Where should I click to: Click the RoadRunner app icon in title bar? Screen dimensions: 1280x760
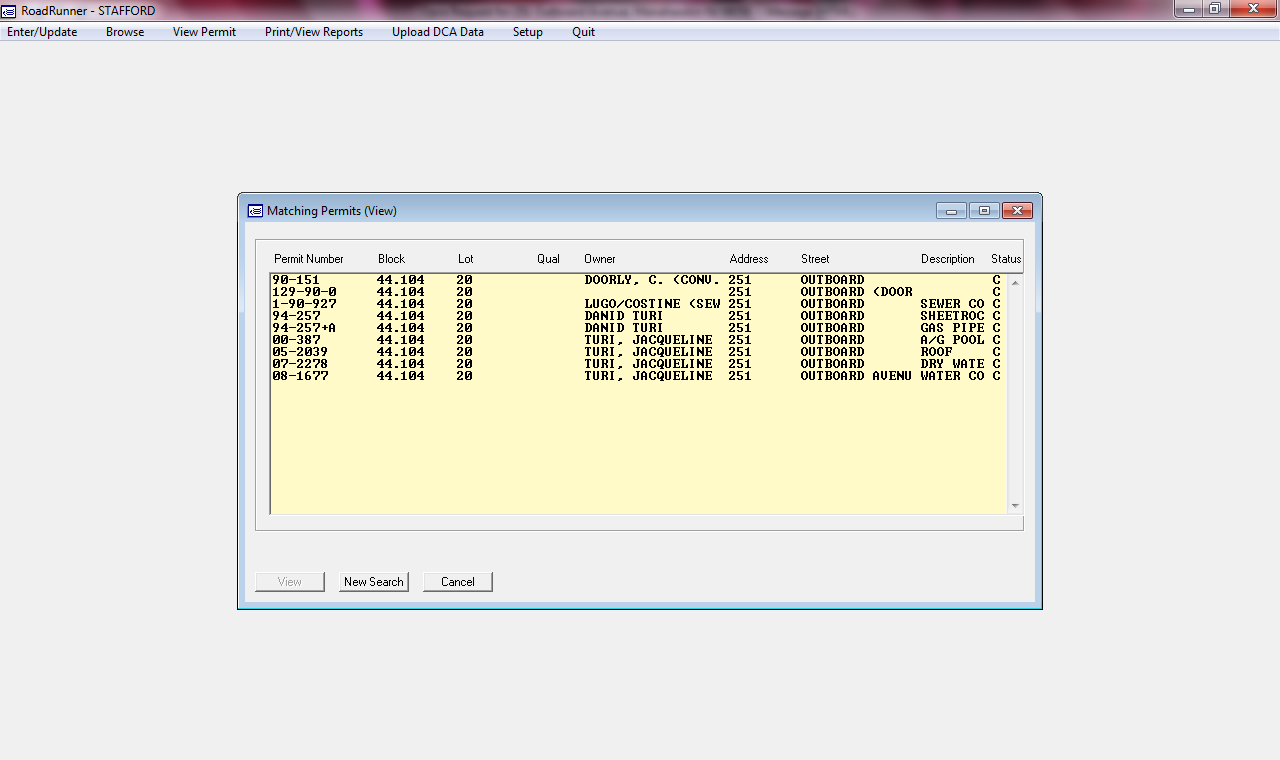[x=9, y=10]
